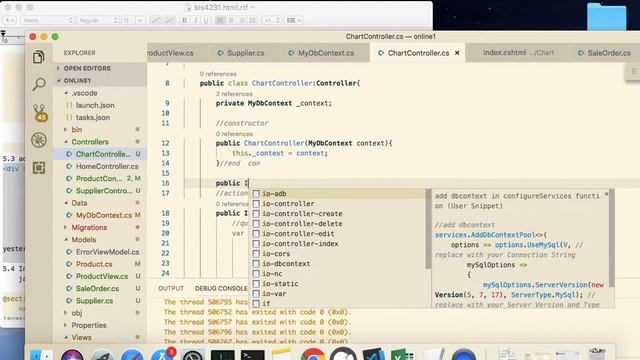Screen dimensions: 640x360
Task: Switch to the Index.cshtml editor tab
Action: (x=518, y=53)
